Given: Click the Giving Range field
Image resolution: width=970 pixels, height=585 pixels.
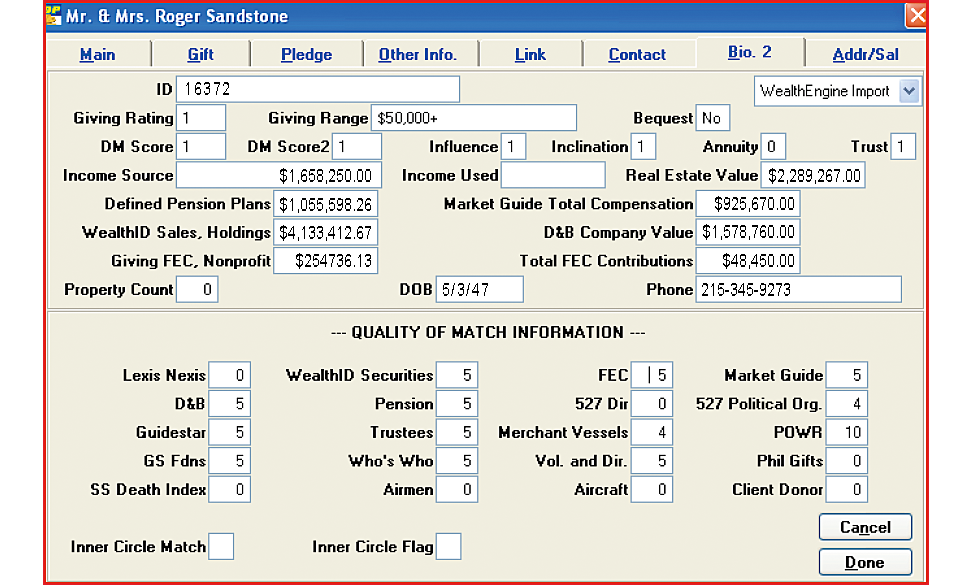Looking at the screenshot, I should coord(474,117).
